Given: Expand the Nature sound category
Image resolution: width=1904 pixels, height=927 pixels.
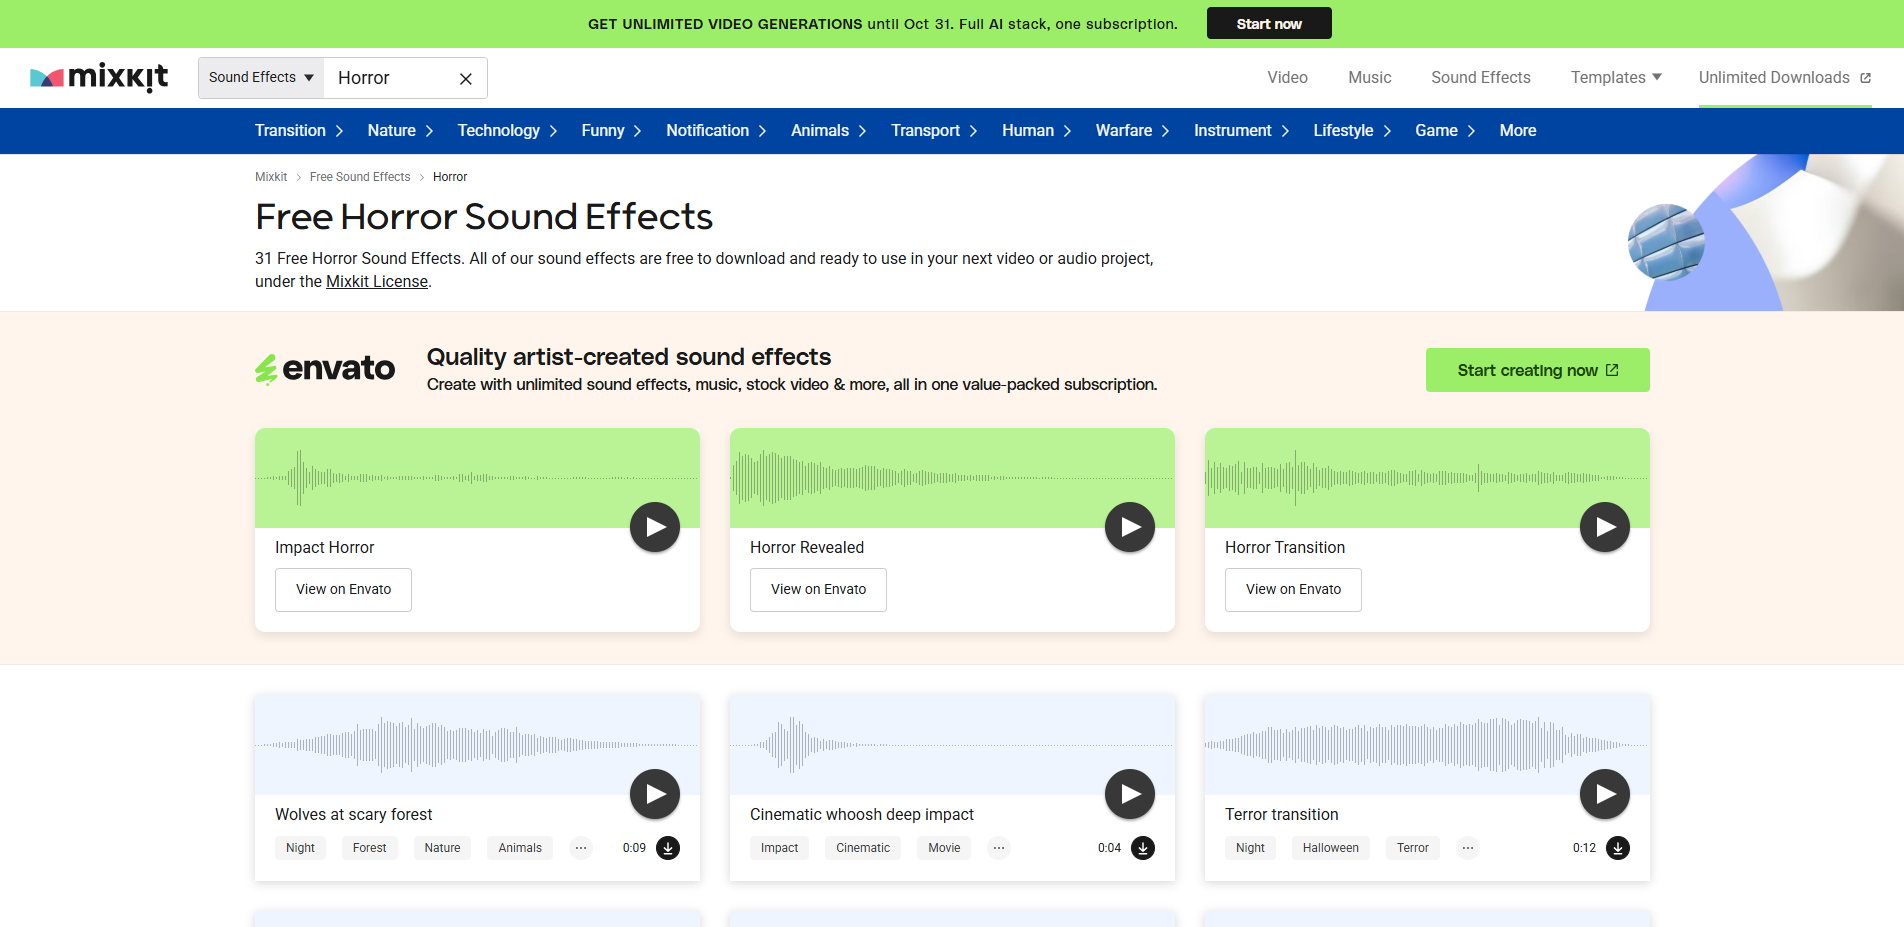Looking at the screenshot, I should (398, 130).
